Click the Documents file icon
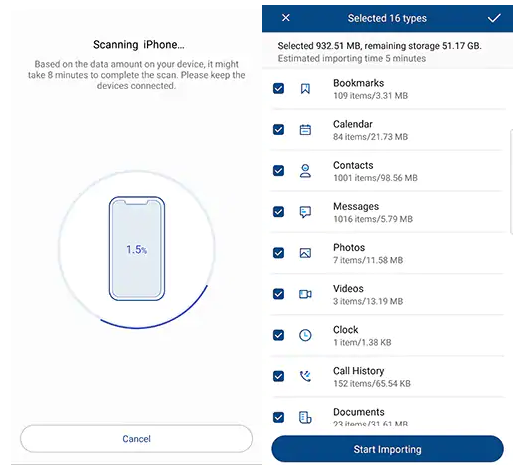Viewport: 524px width, 474px height. pos(305,418)
